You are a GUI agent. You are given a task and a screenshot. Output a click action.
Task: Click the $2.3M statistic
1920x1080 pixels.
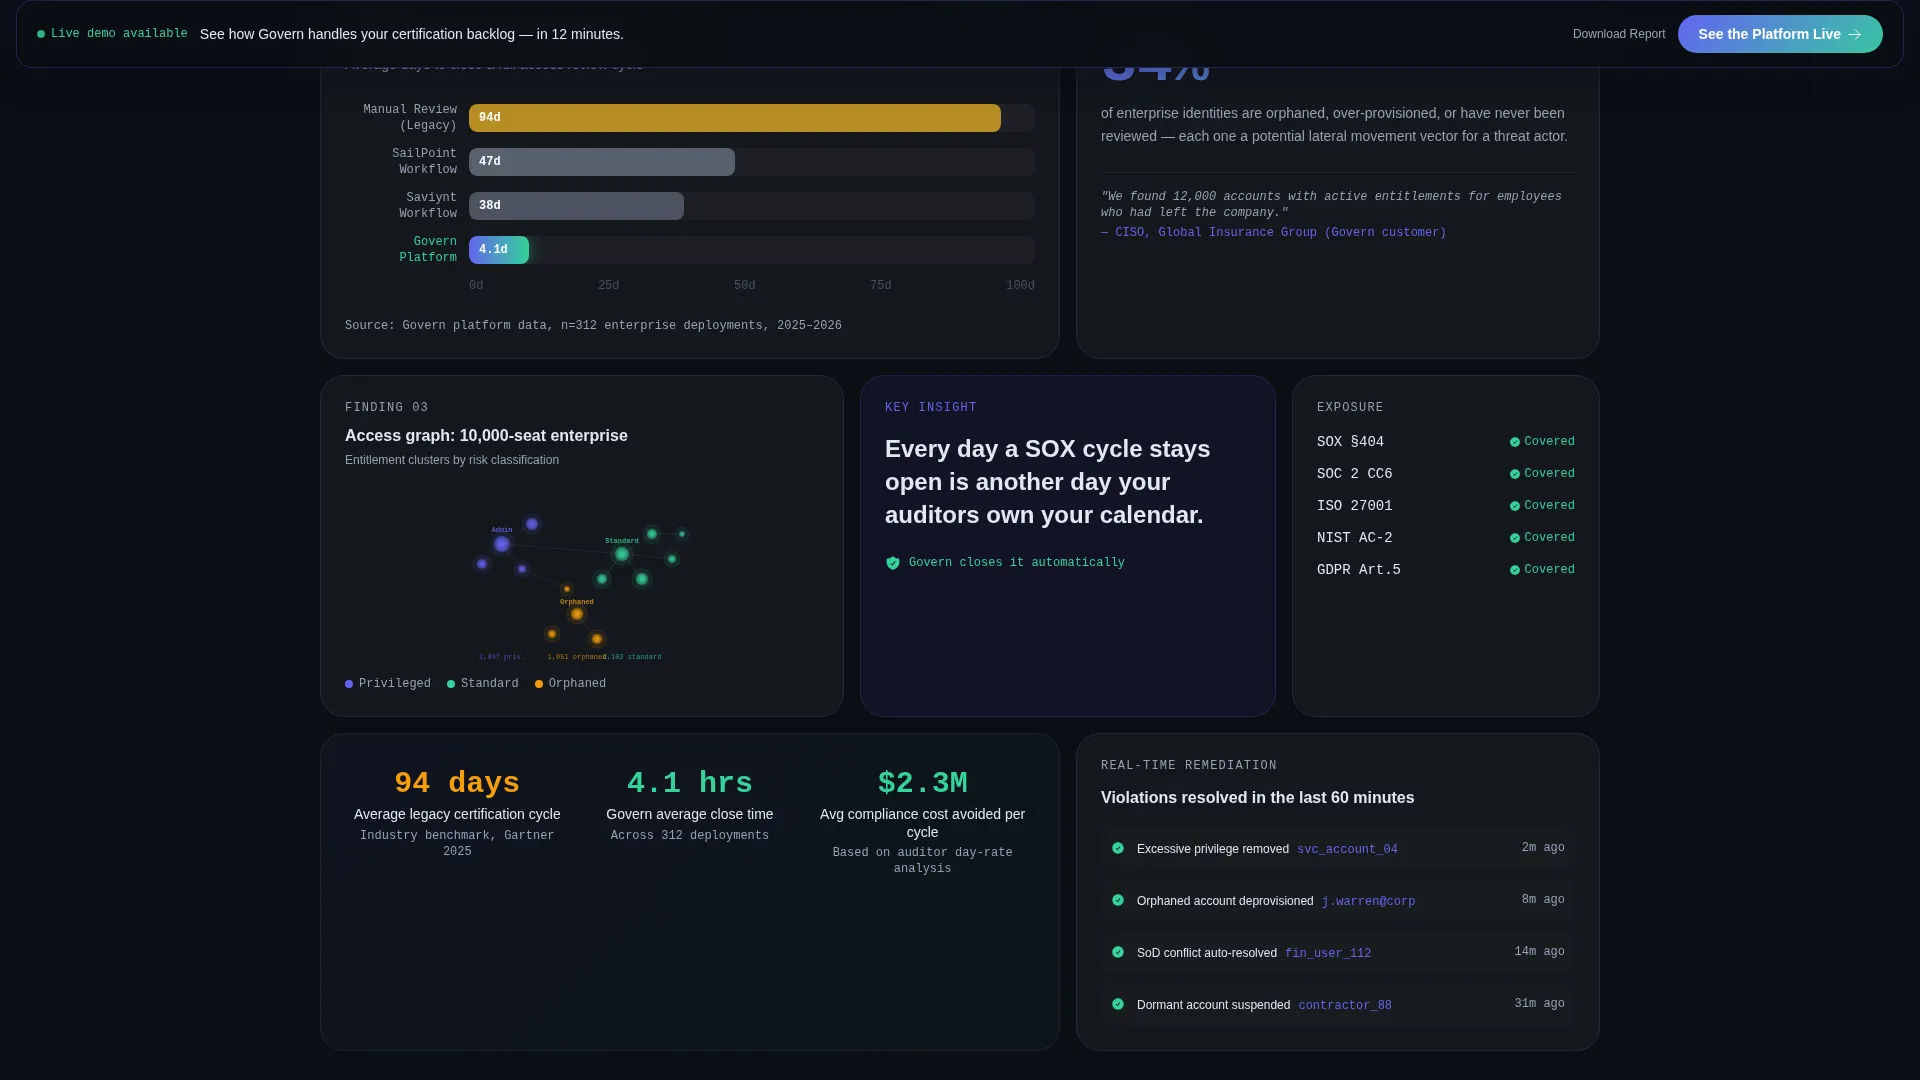pos(922,783)
